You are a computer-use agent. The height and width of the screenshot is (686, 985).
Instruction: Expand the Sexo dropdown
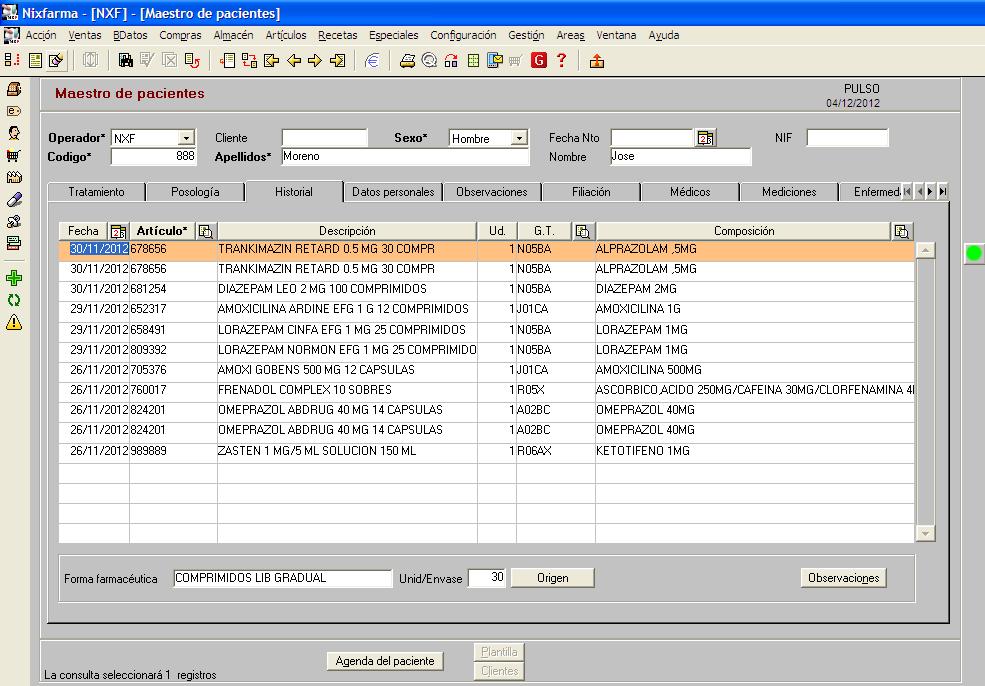coord(519,138)
